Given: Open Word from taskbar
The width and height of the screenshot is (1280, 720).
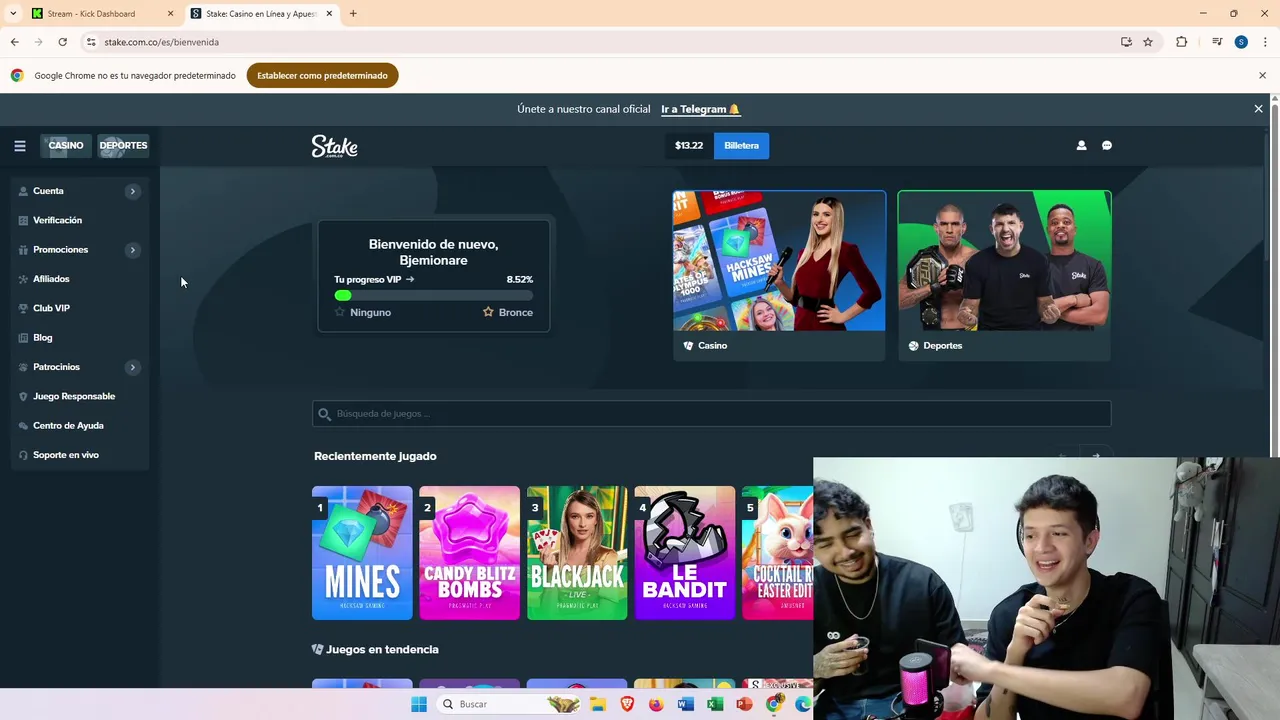Looking at the screenshot, I should pos(685,704).
